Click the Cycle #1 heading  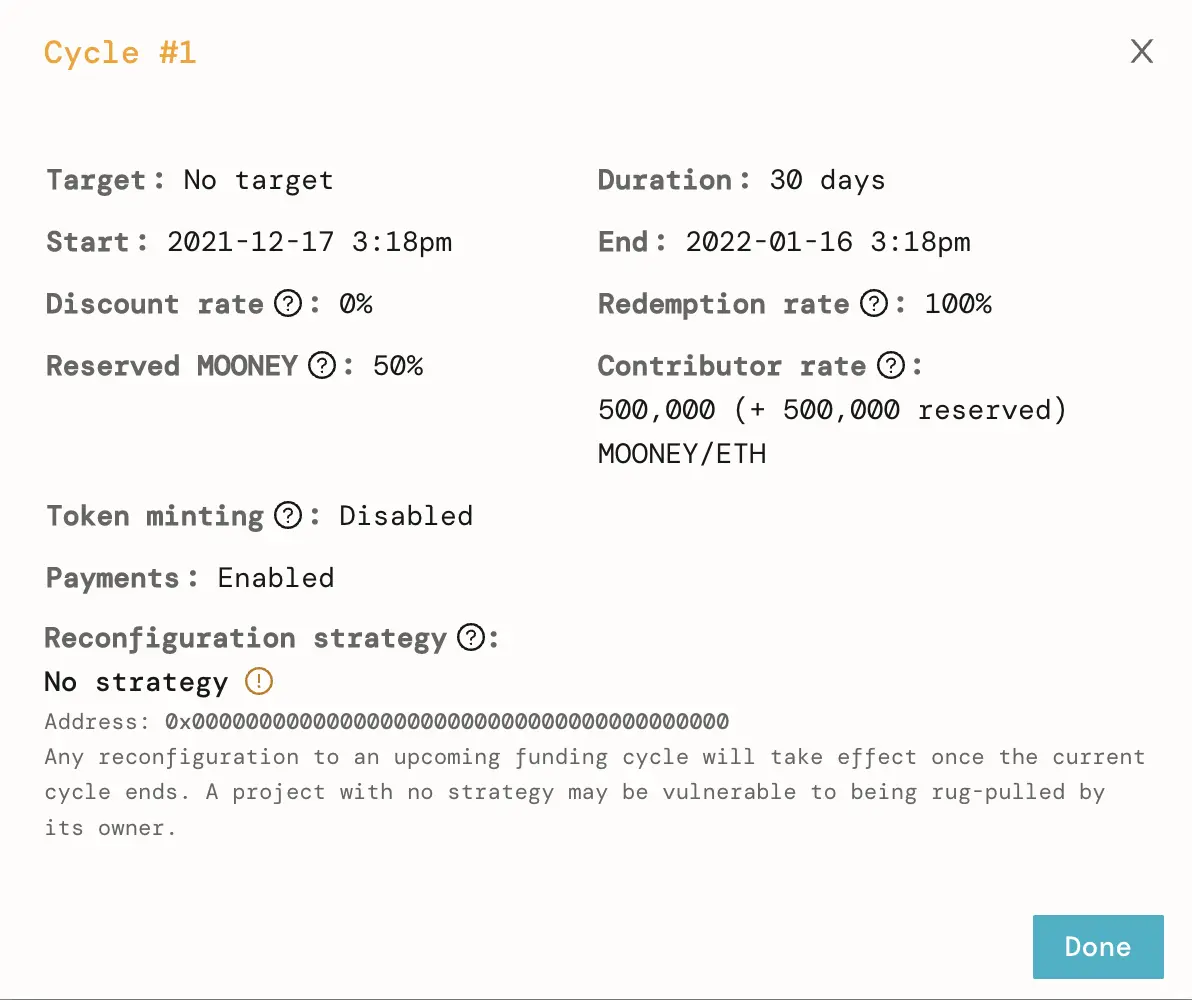click(x=120, y=52)
